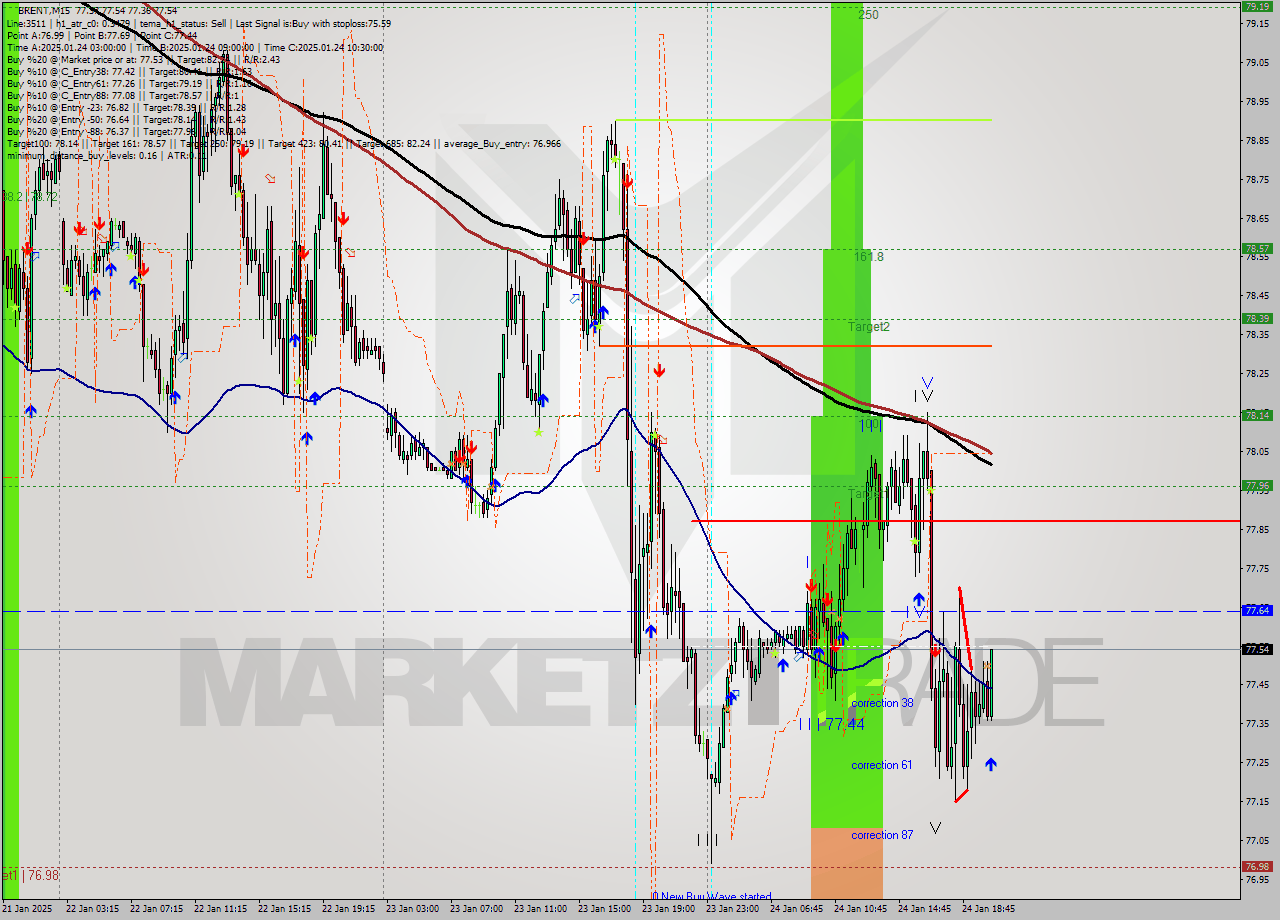1280x920 pixels.
Task: Select the red horizontal line near 77.87
Action: tap(965, 521)
